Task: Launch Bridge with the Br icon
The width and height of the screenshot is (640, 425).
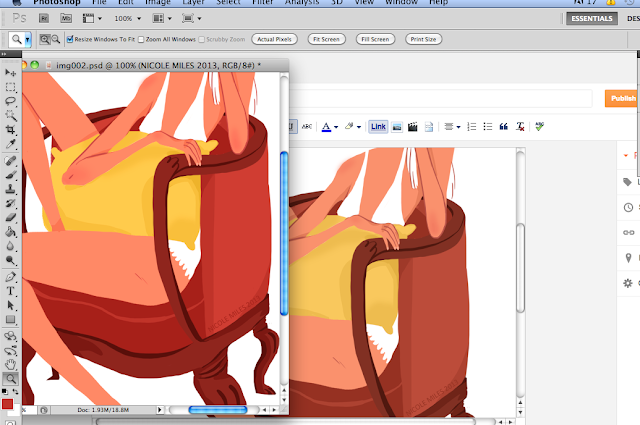Action: point(44,18)
